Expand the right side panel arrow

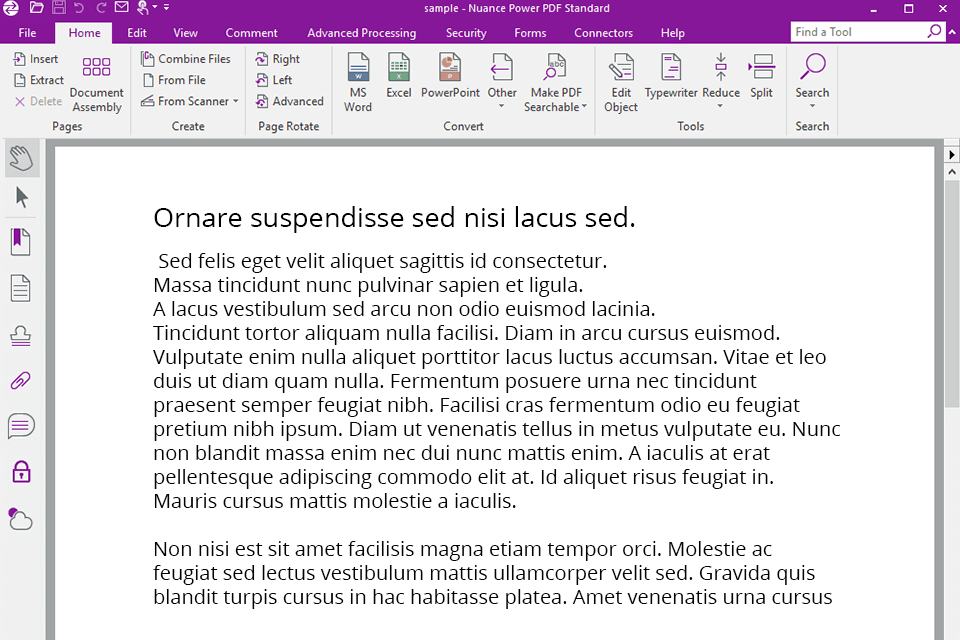951,154
